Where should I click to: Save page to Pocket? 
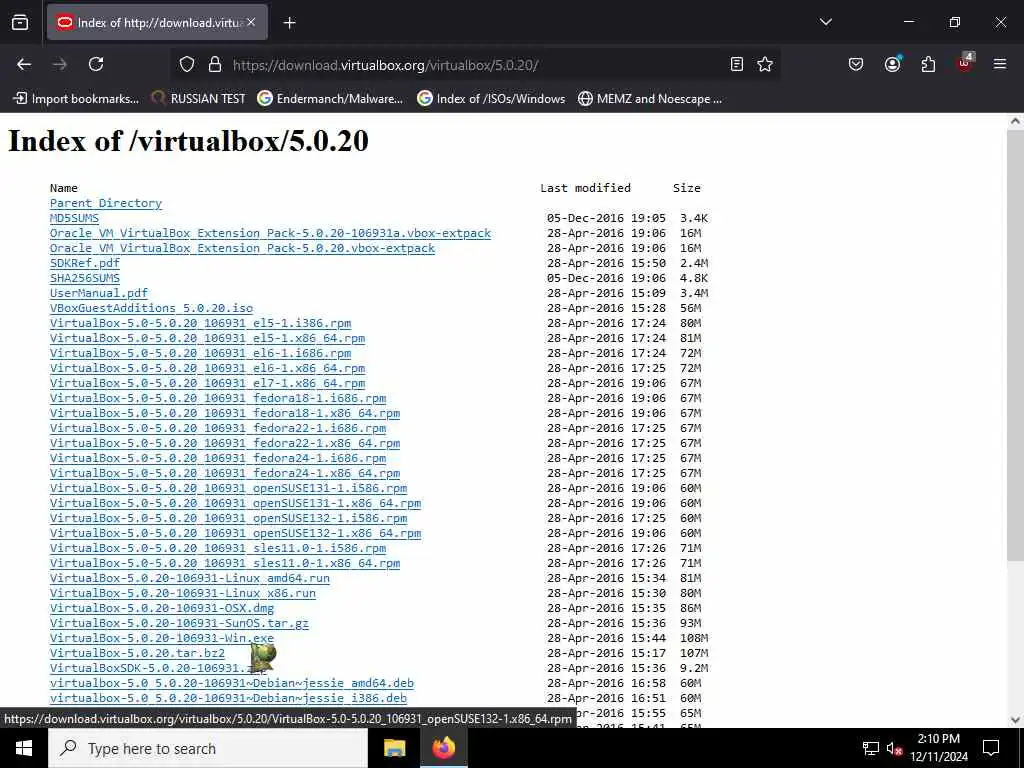(x=856, y=64)
